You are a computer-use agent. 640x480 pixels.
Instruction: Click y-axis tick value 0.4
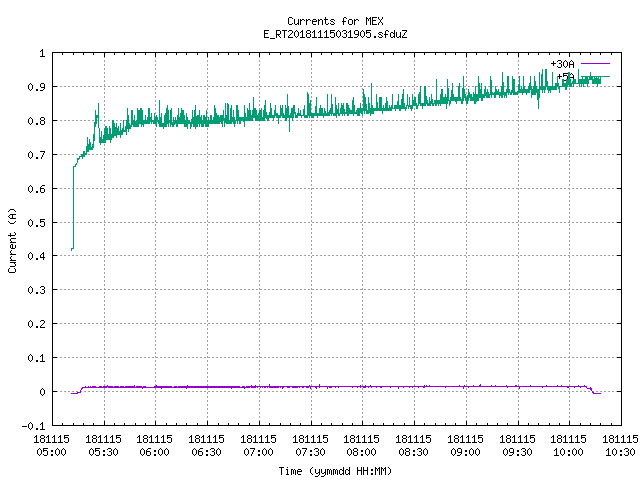pos(36,256)
